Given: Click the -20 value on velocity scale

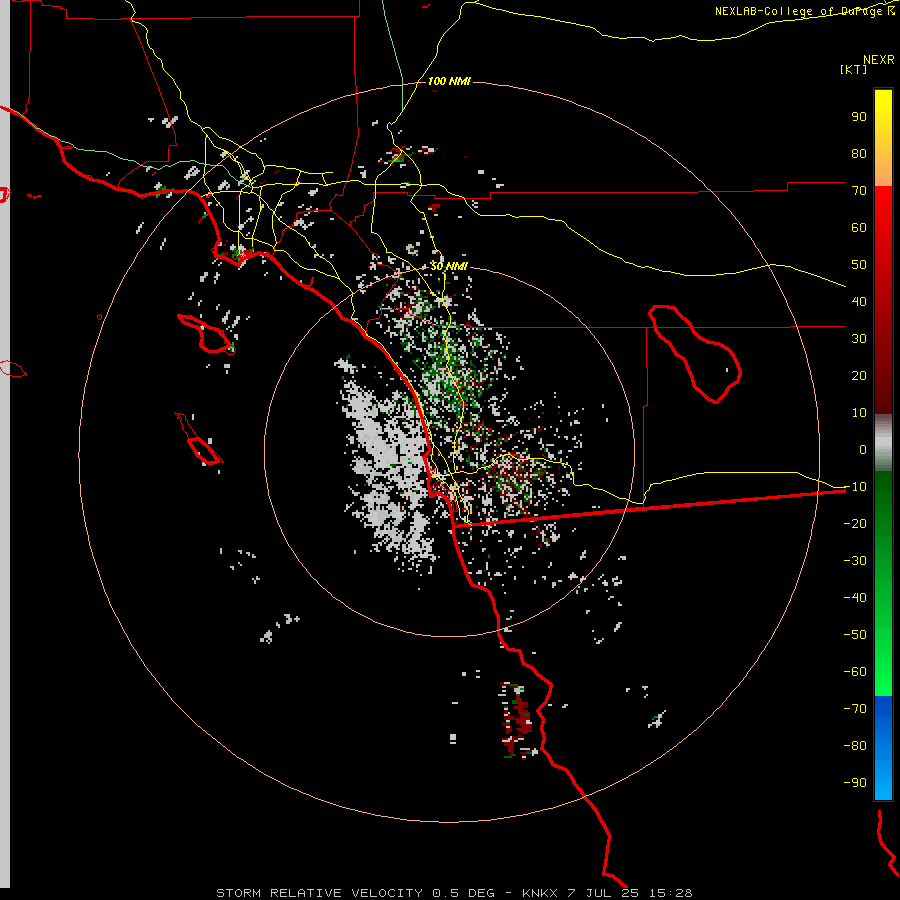Looking at the screenshot, I should 855,523.
